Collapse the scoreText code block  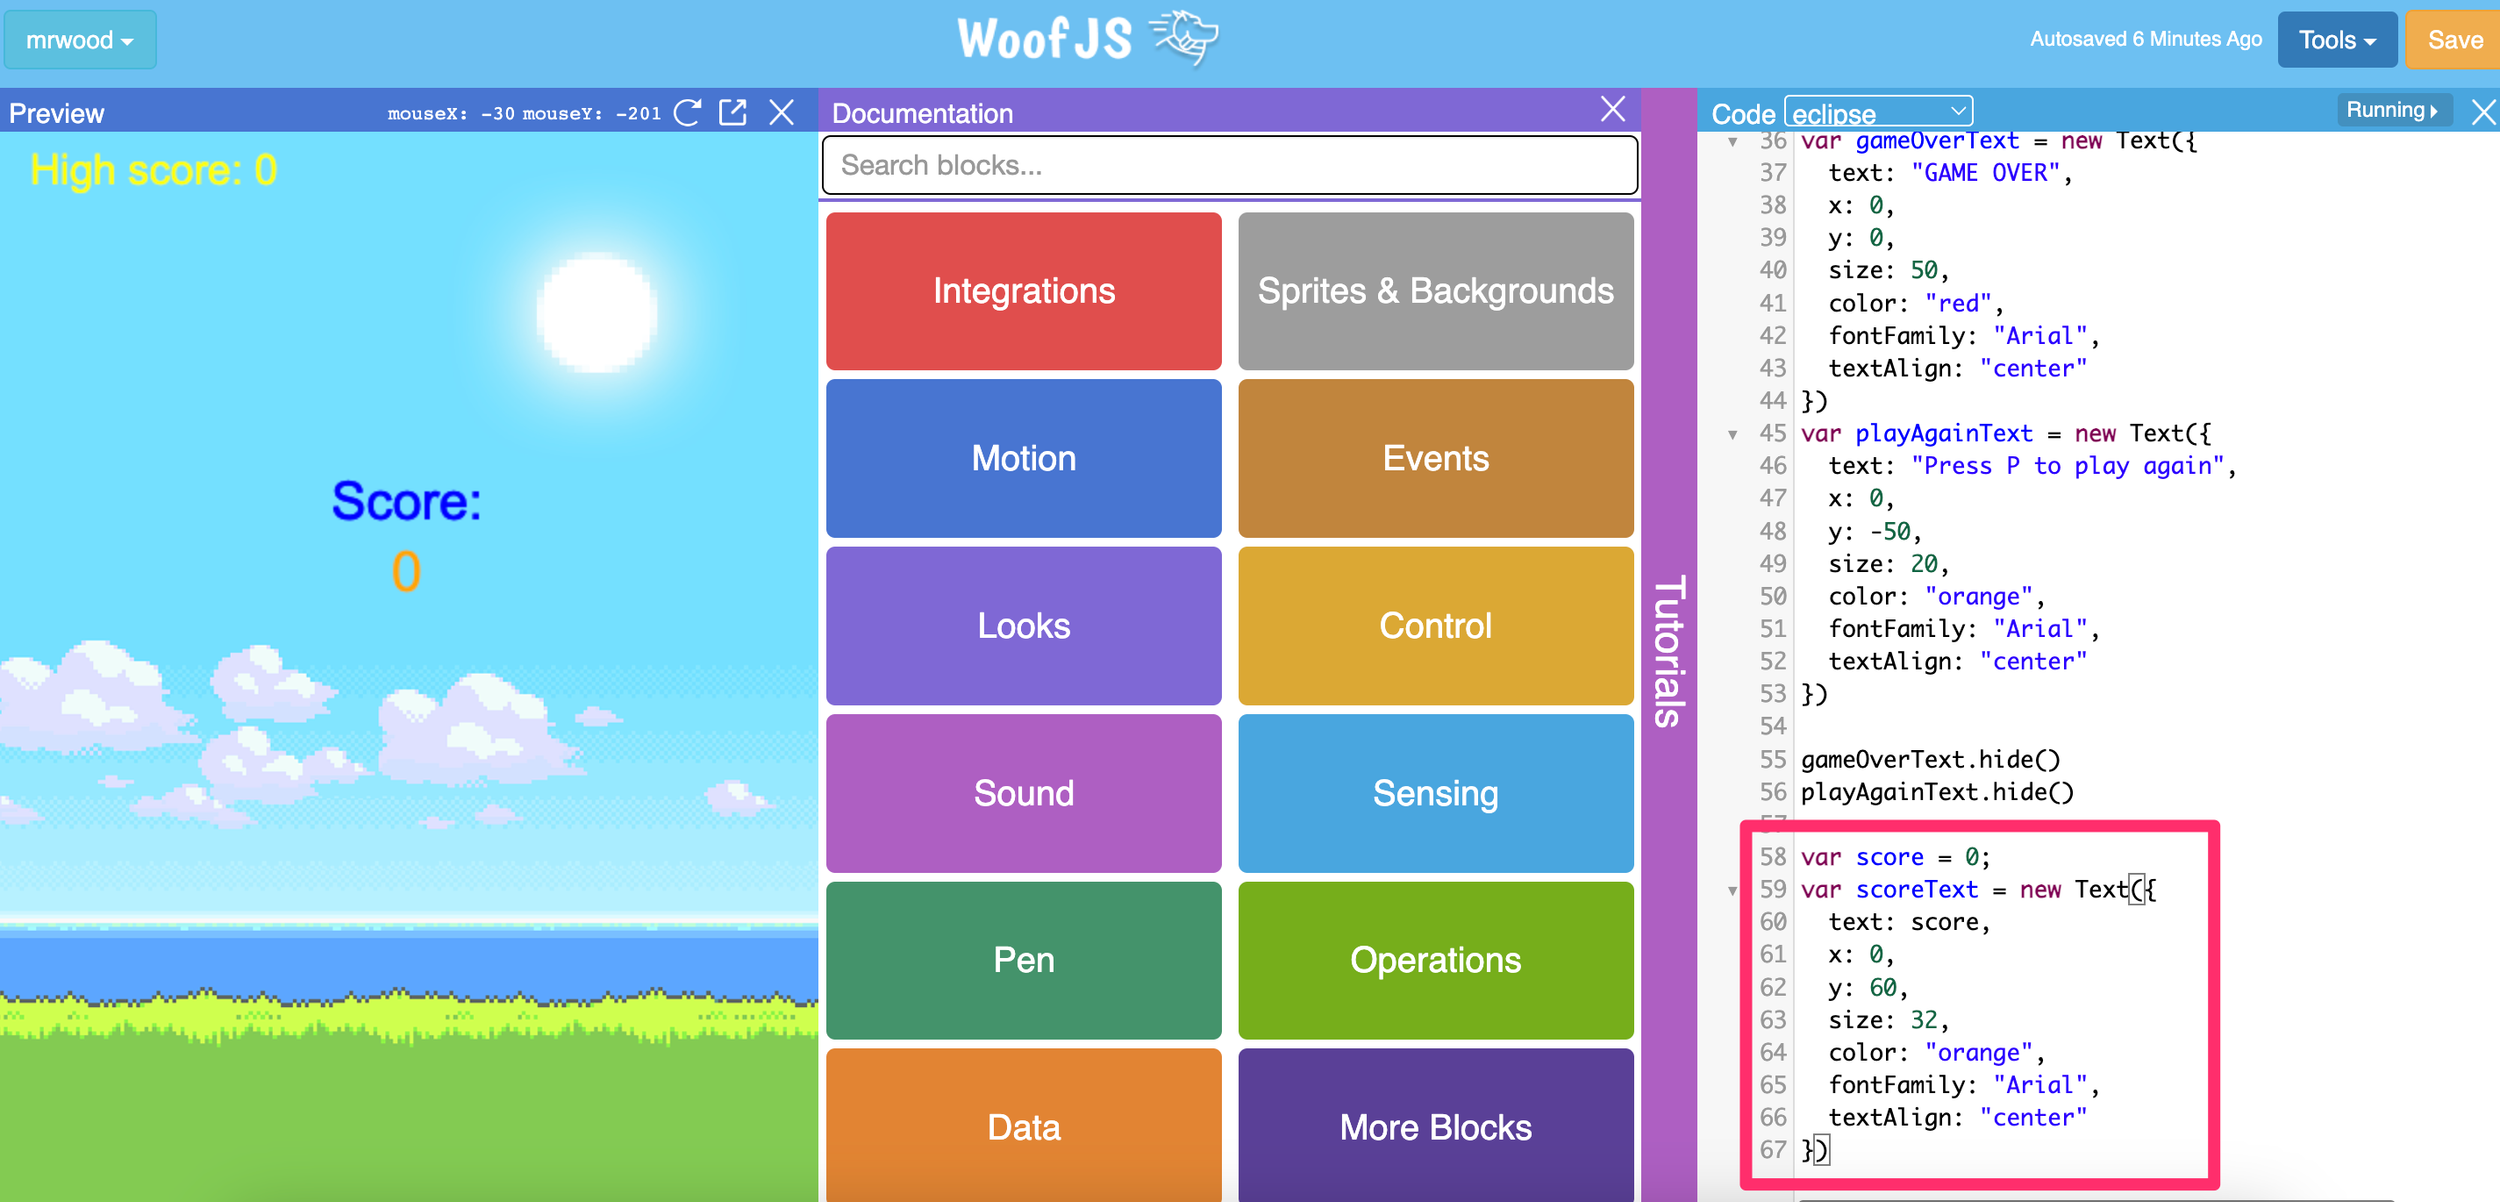pyautogui.click(x=1733, y=890)
